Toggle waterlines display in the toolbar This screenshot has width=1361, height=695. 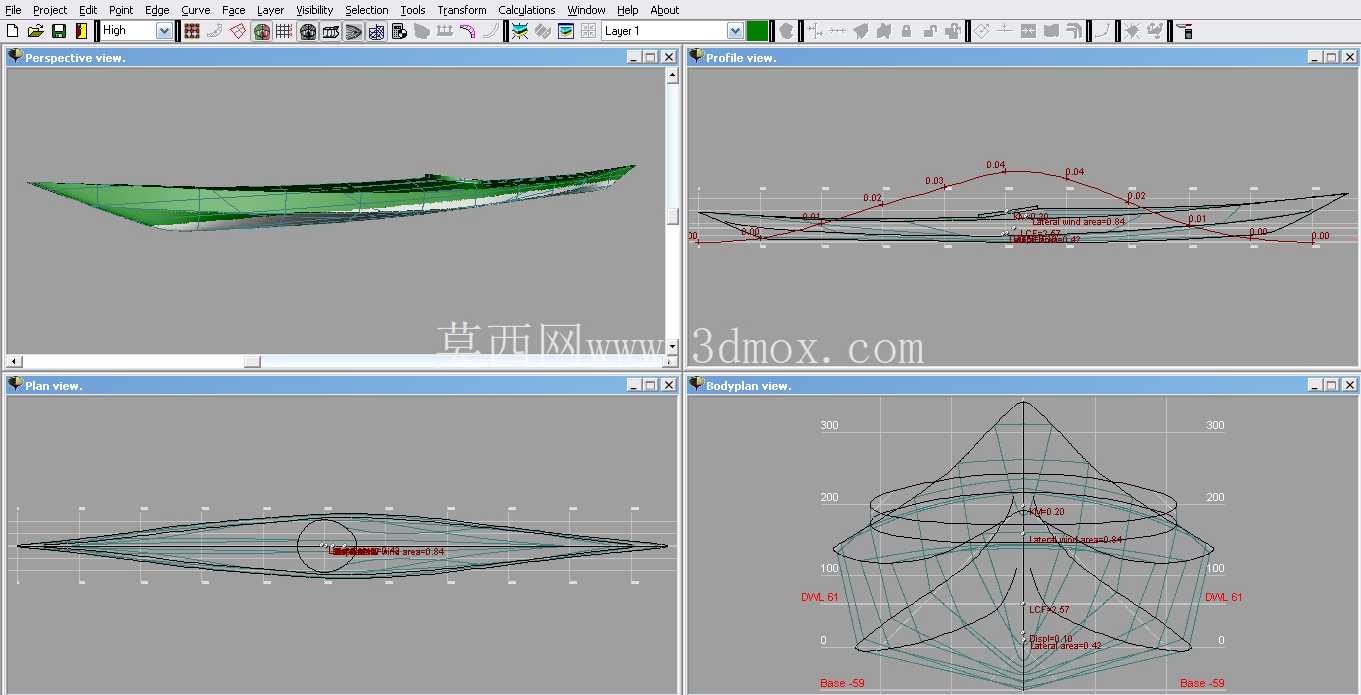pyautogui.click(x=354, y=31)
